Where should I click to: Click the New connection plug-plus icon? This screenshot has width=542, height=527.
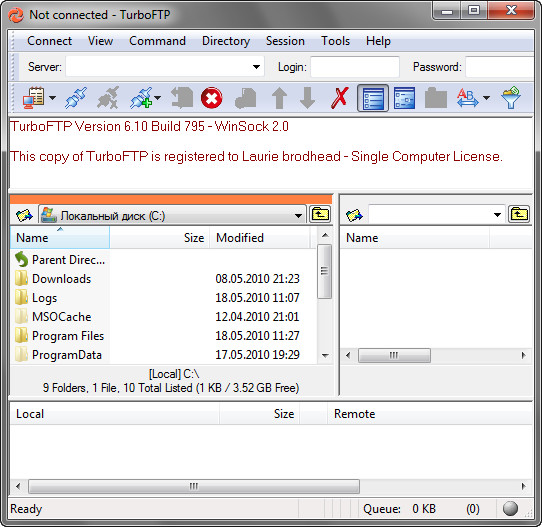pos(142,98)
